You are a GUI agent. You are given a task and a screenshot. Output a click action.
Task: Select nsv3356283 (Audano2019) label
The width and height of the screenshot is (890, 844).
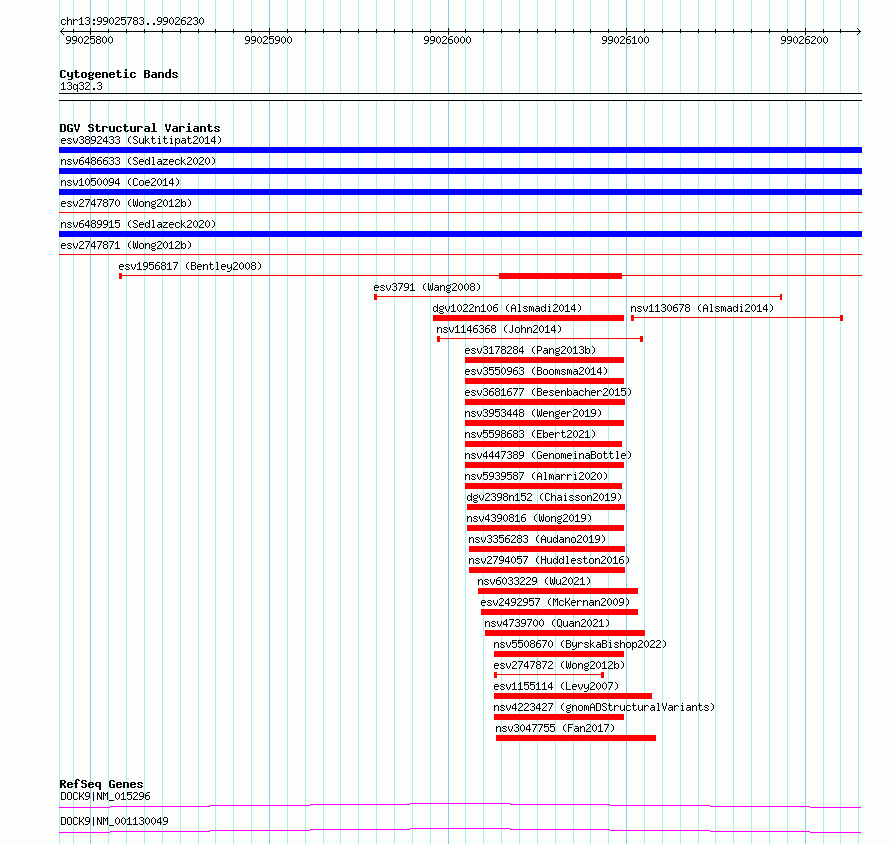537,539
